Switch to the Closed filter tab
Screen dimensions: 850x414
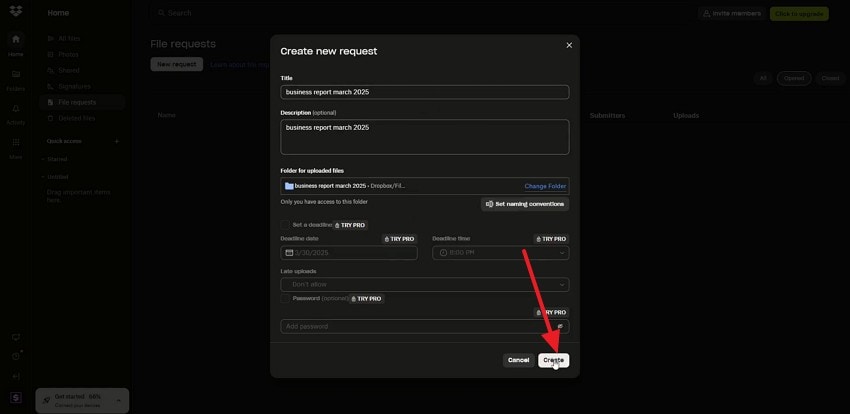830,79
